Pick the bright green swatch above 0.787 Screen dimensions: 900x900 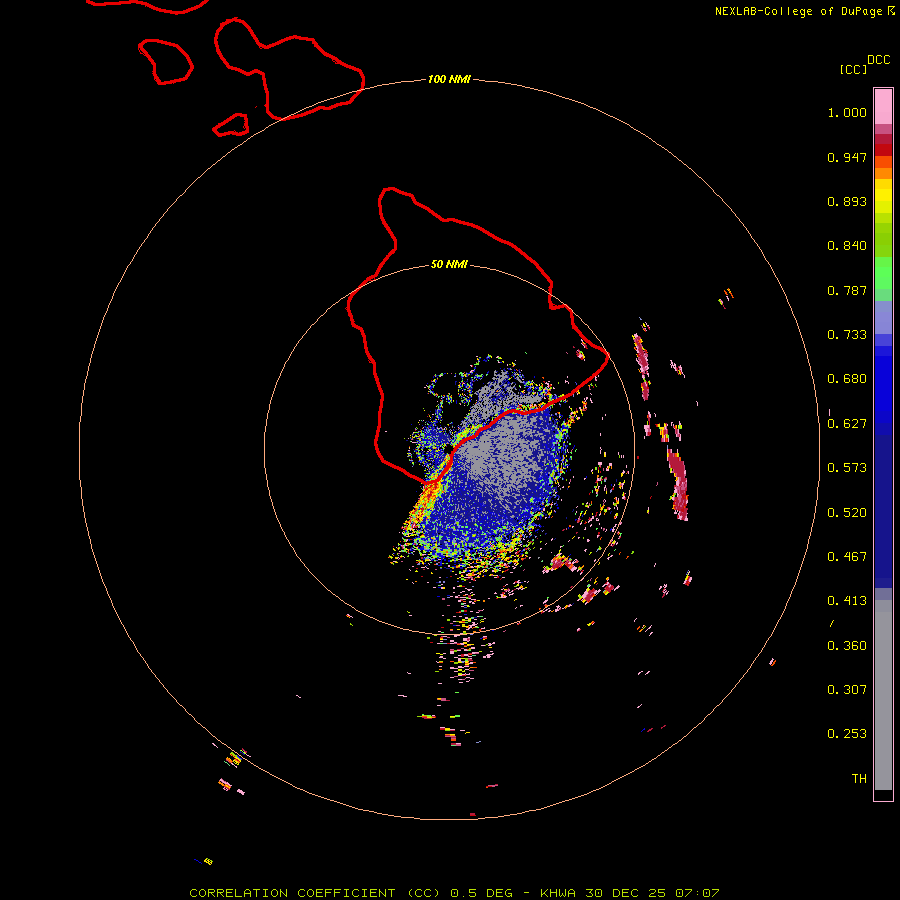[x=883, y=273]
